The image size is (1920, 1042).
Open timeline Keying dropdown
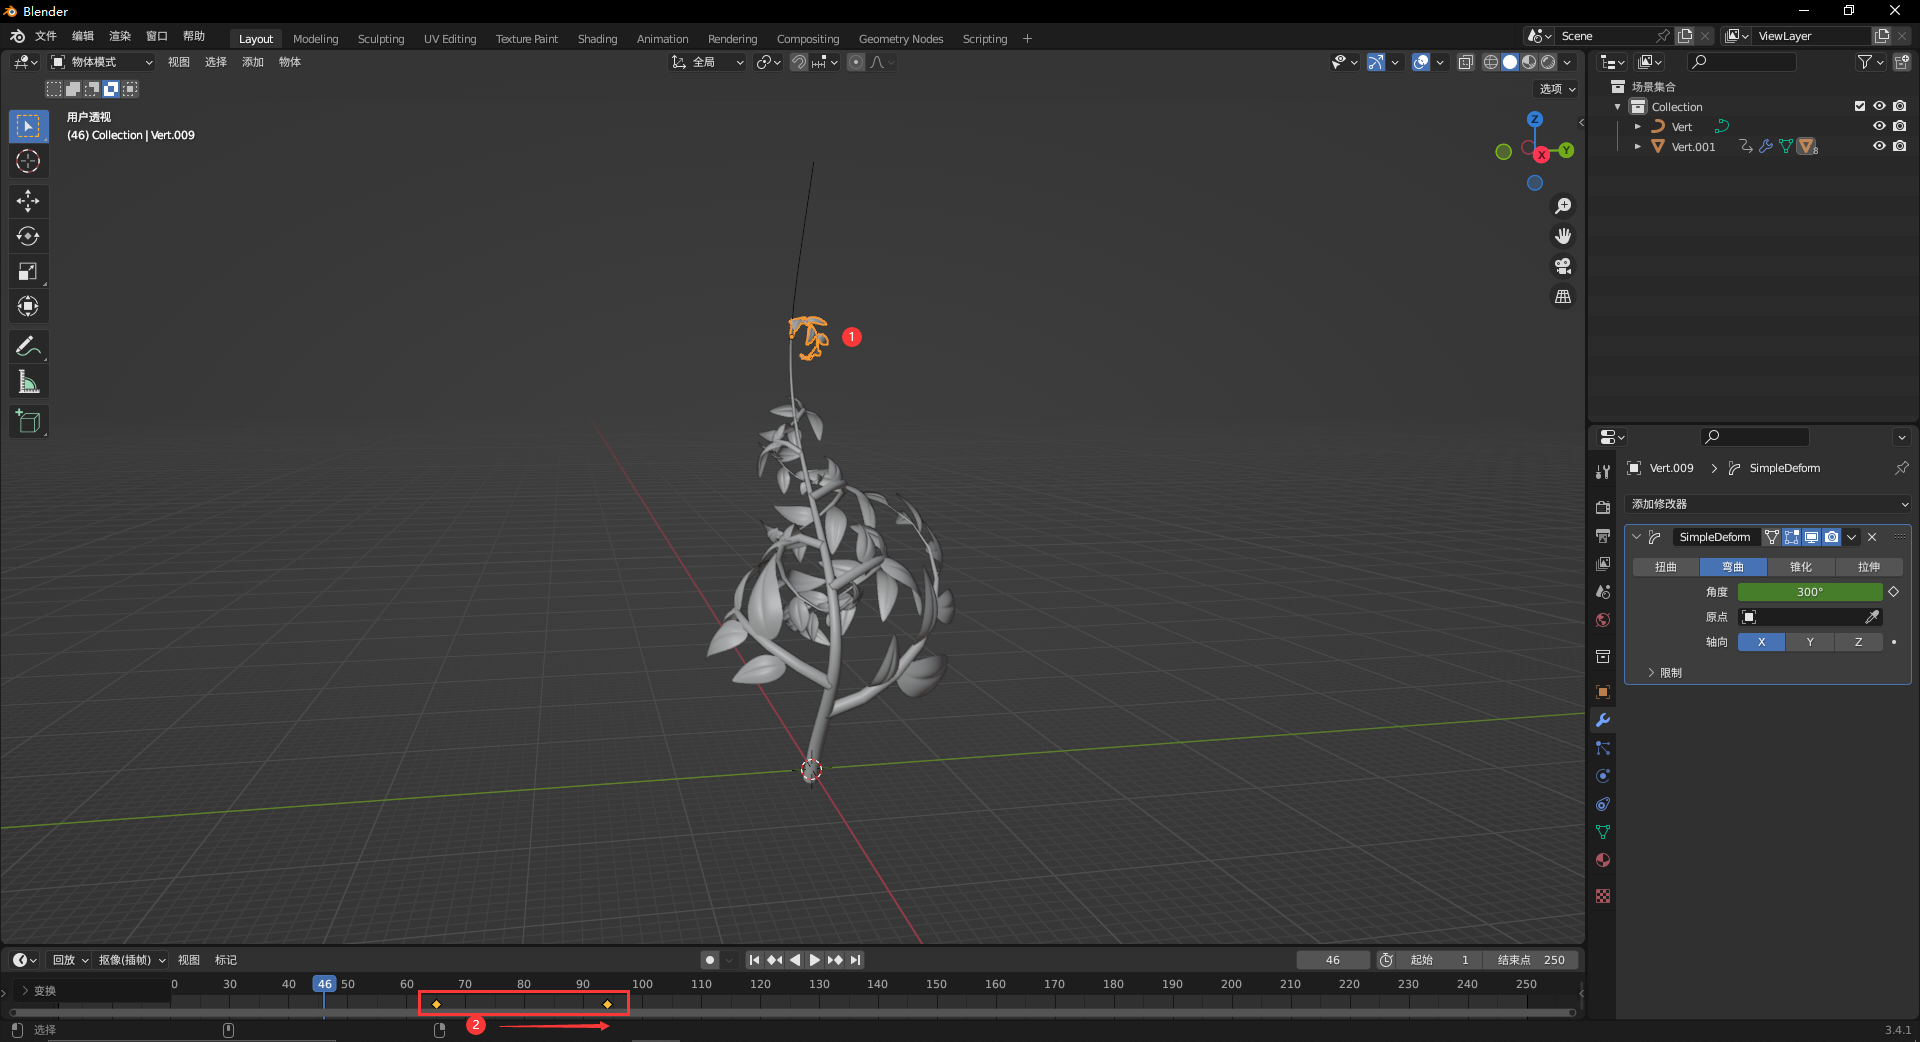[132, 960]
